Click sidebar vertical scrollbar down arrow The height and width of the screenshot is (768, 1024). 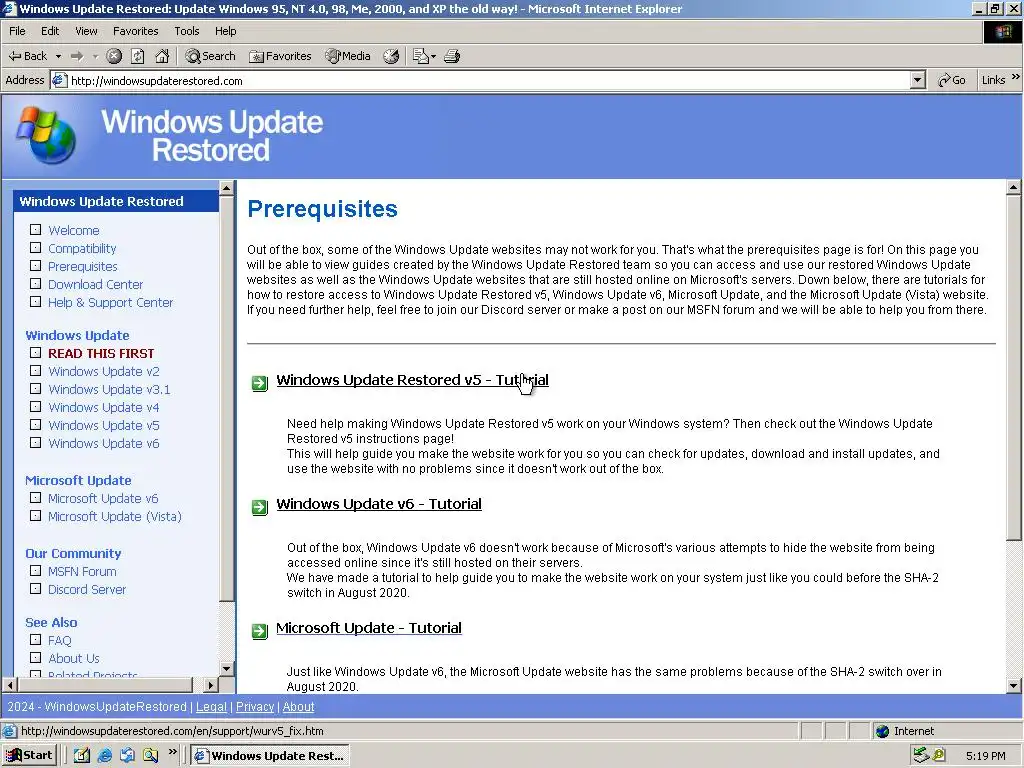click(227, 669)
